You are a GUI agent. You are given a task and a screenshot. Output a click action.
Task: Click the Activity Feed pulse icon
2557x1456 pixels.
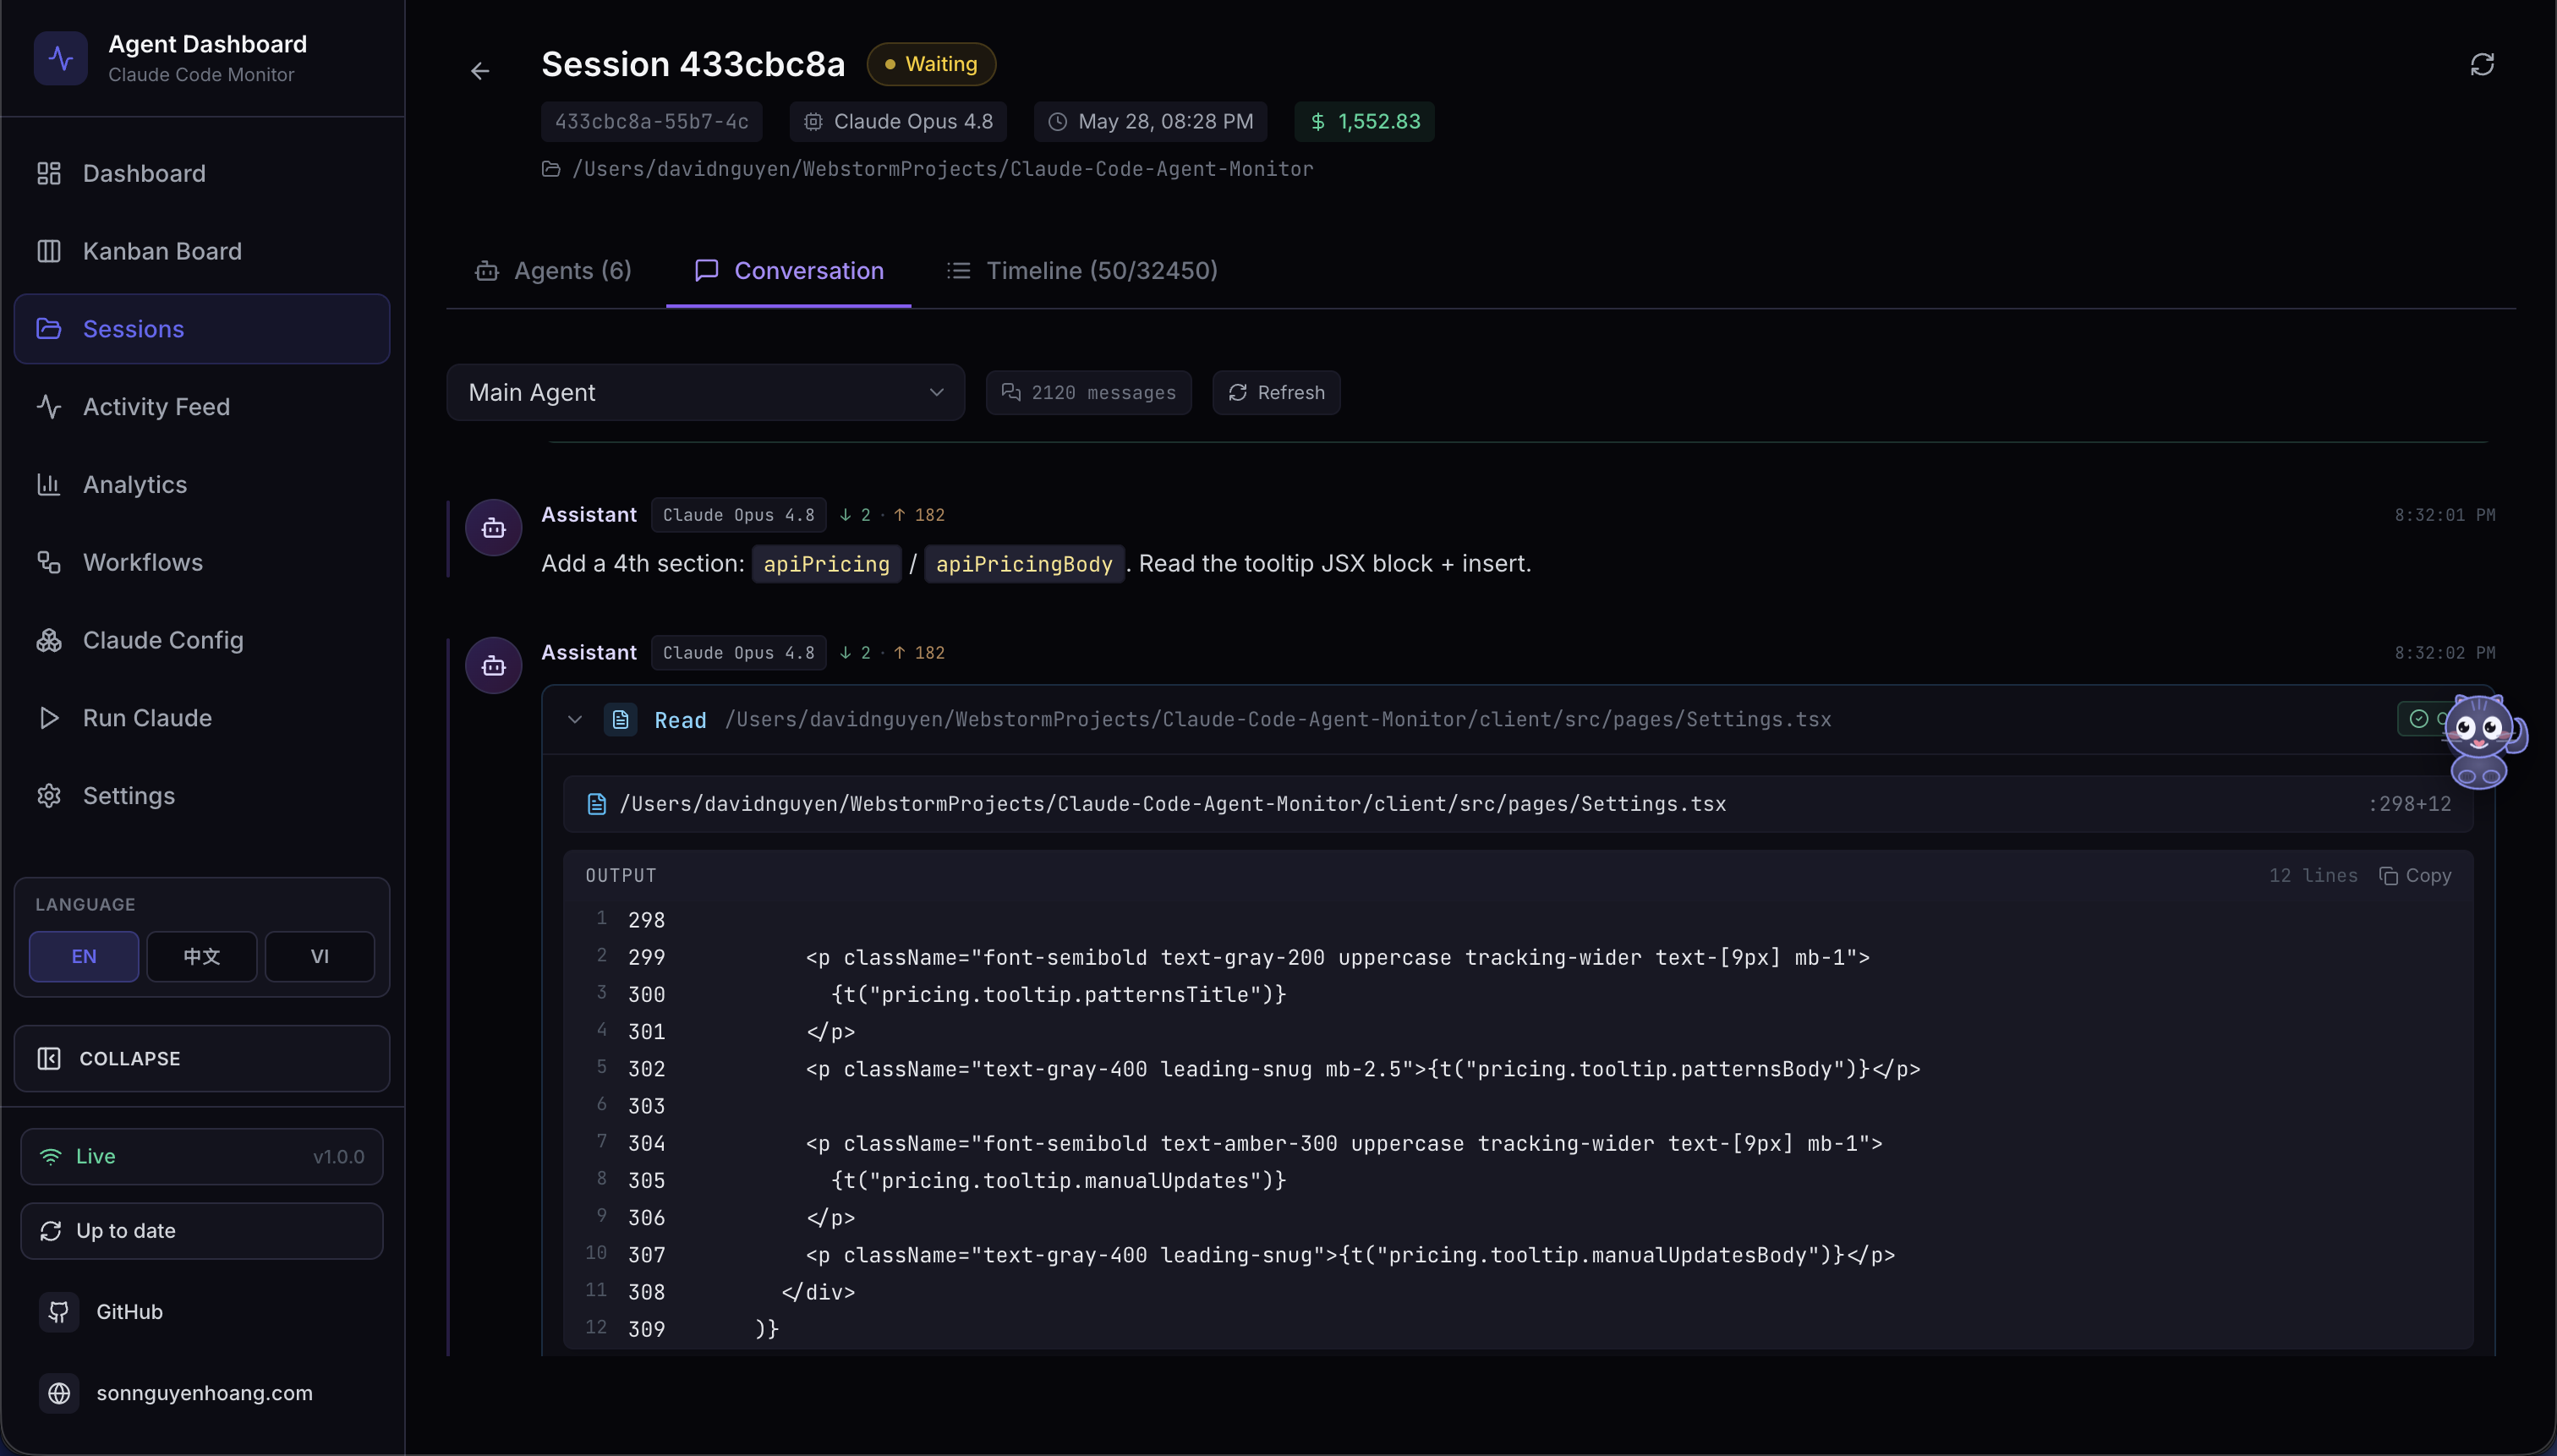coord(49,407)
